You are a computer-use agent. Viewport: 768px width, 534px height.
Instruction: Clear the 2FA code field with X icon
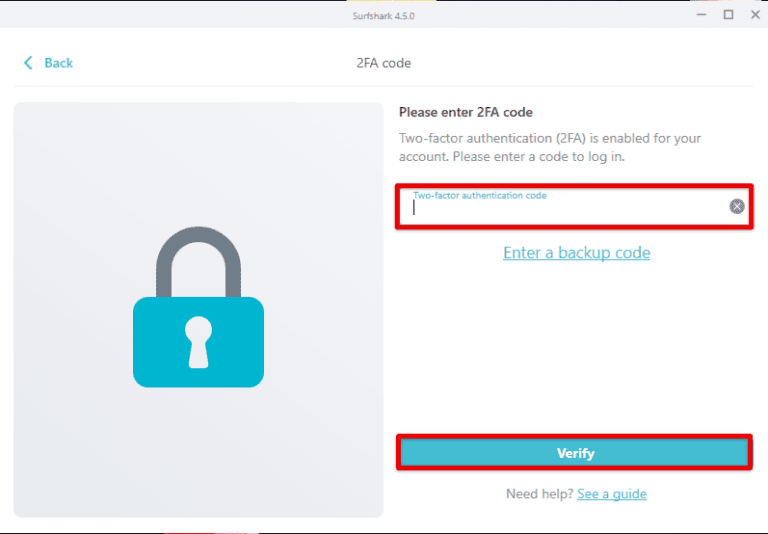coord(737,207)
